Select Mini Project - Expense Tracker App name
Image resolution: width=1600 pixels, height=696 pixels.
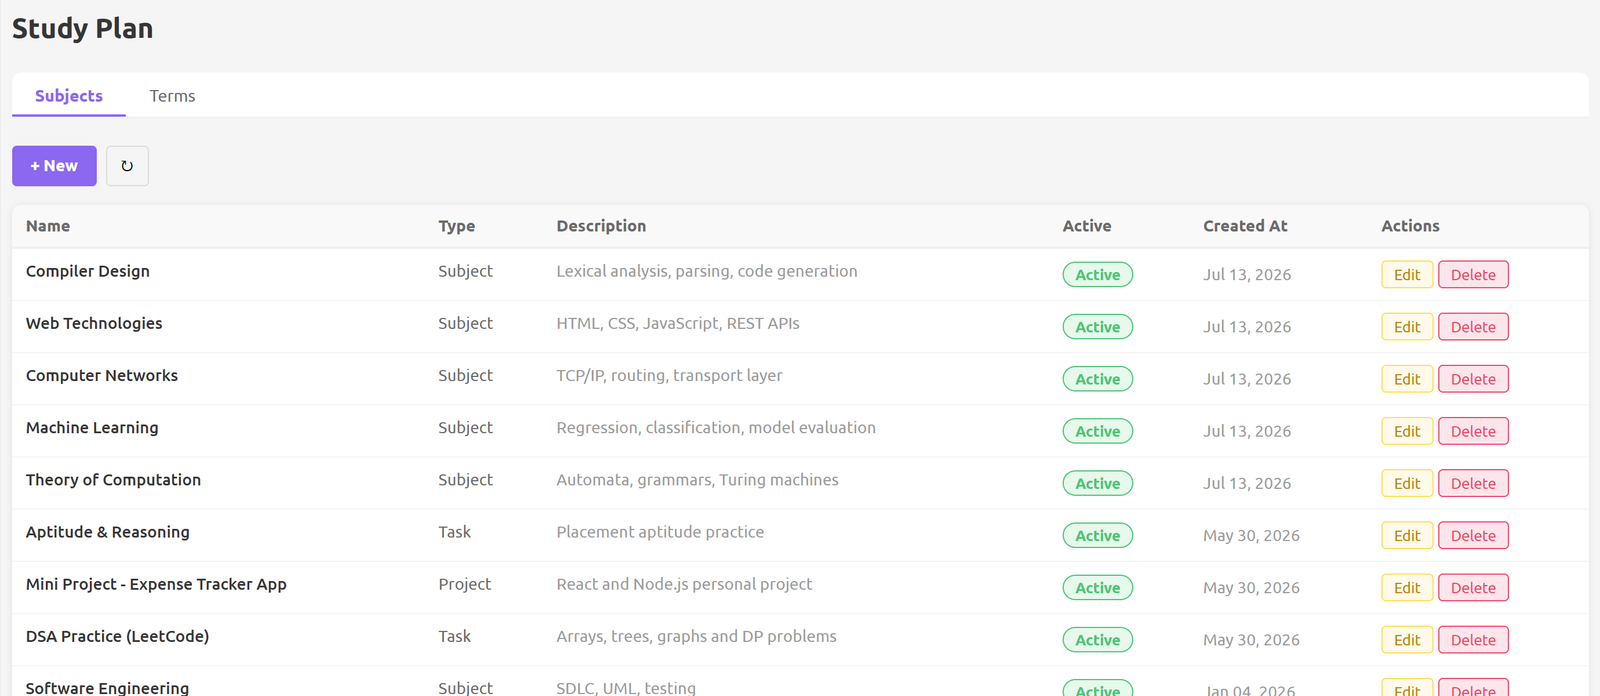coord(156,584)
